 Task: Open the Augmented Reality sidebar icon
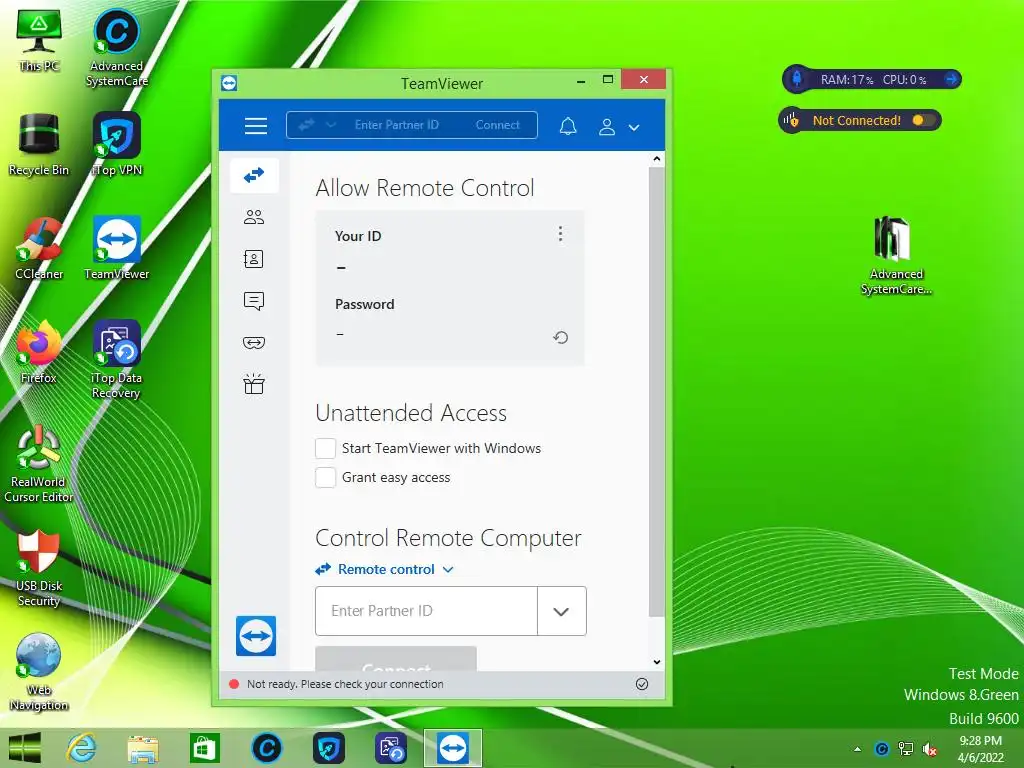coord(254,343)
